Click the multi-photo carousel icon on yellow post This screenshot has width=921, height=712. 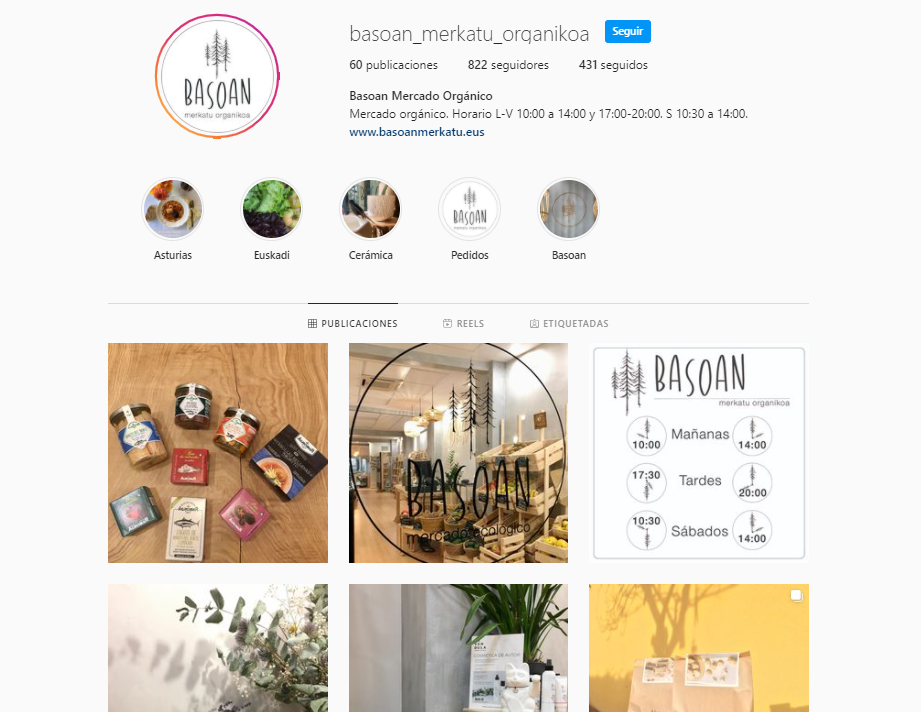coord(796,596)
